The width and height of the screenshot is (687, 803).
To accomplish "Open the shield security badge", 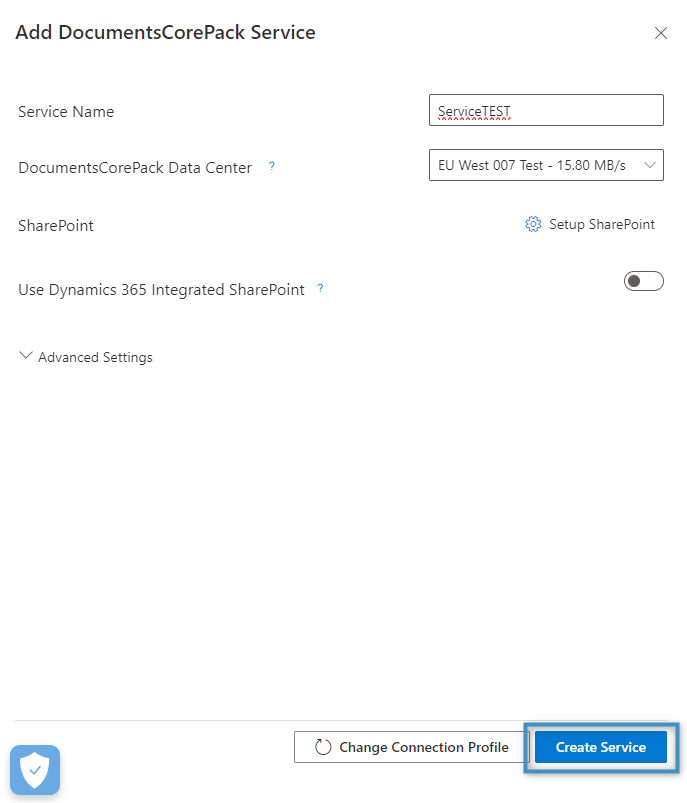I will point(35,770).
